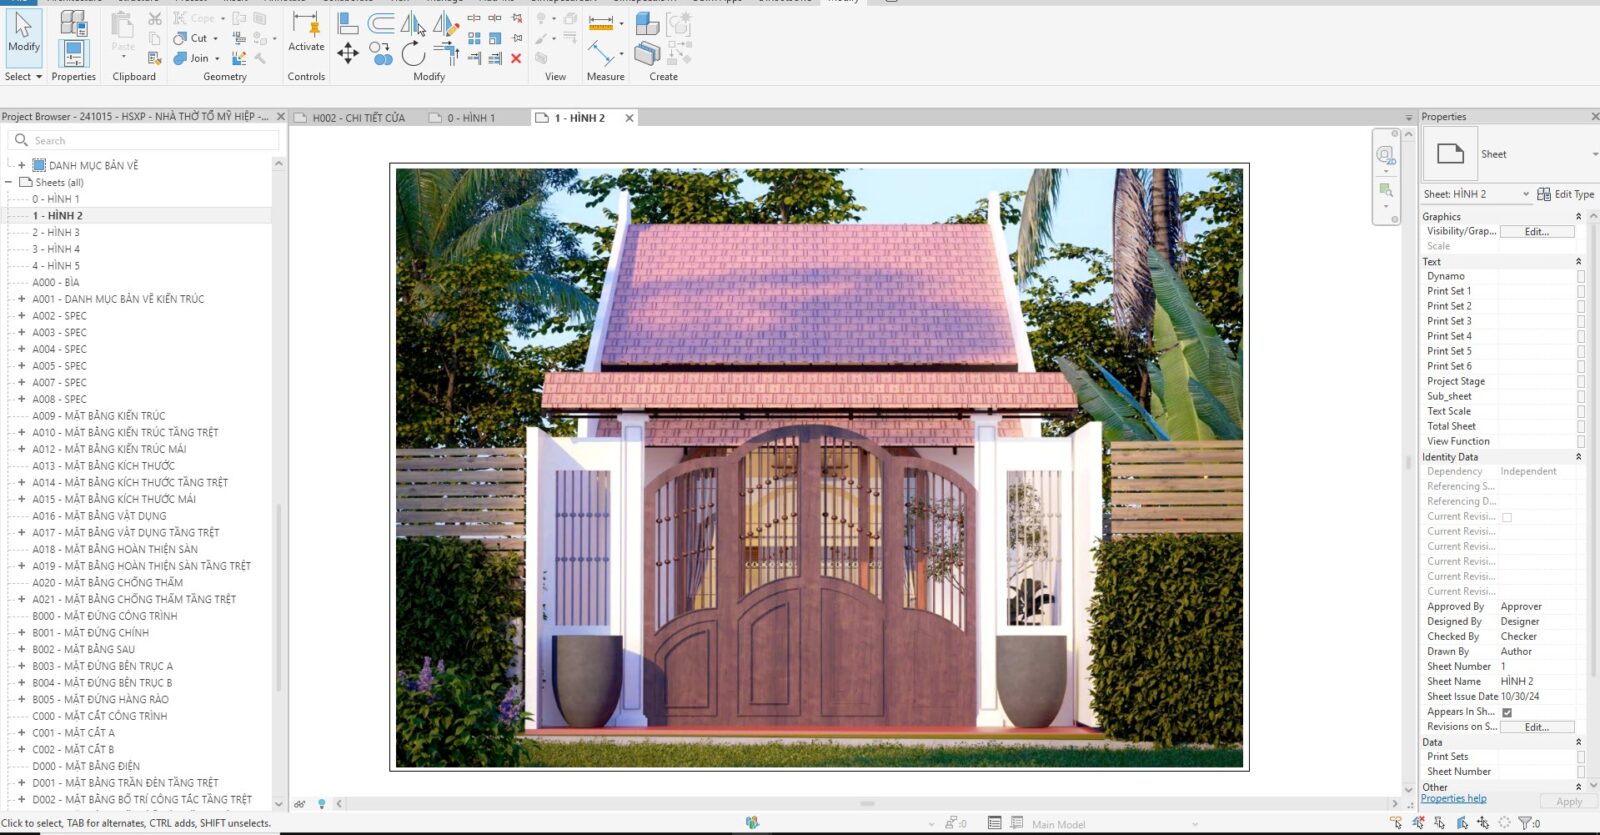Expand sheet A010 - MẶT BẰNG KIẾN TRÚC TẦNG TRỆT
1600x835 pixels.
click(21, 432)
